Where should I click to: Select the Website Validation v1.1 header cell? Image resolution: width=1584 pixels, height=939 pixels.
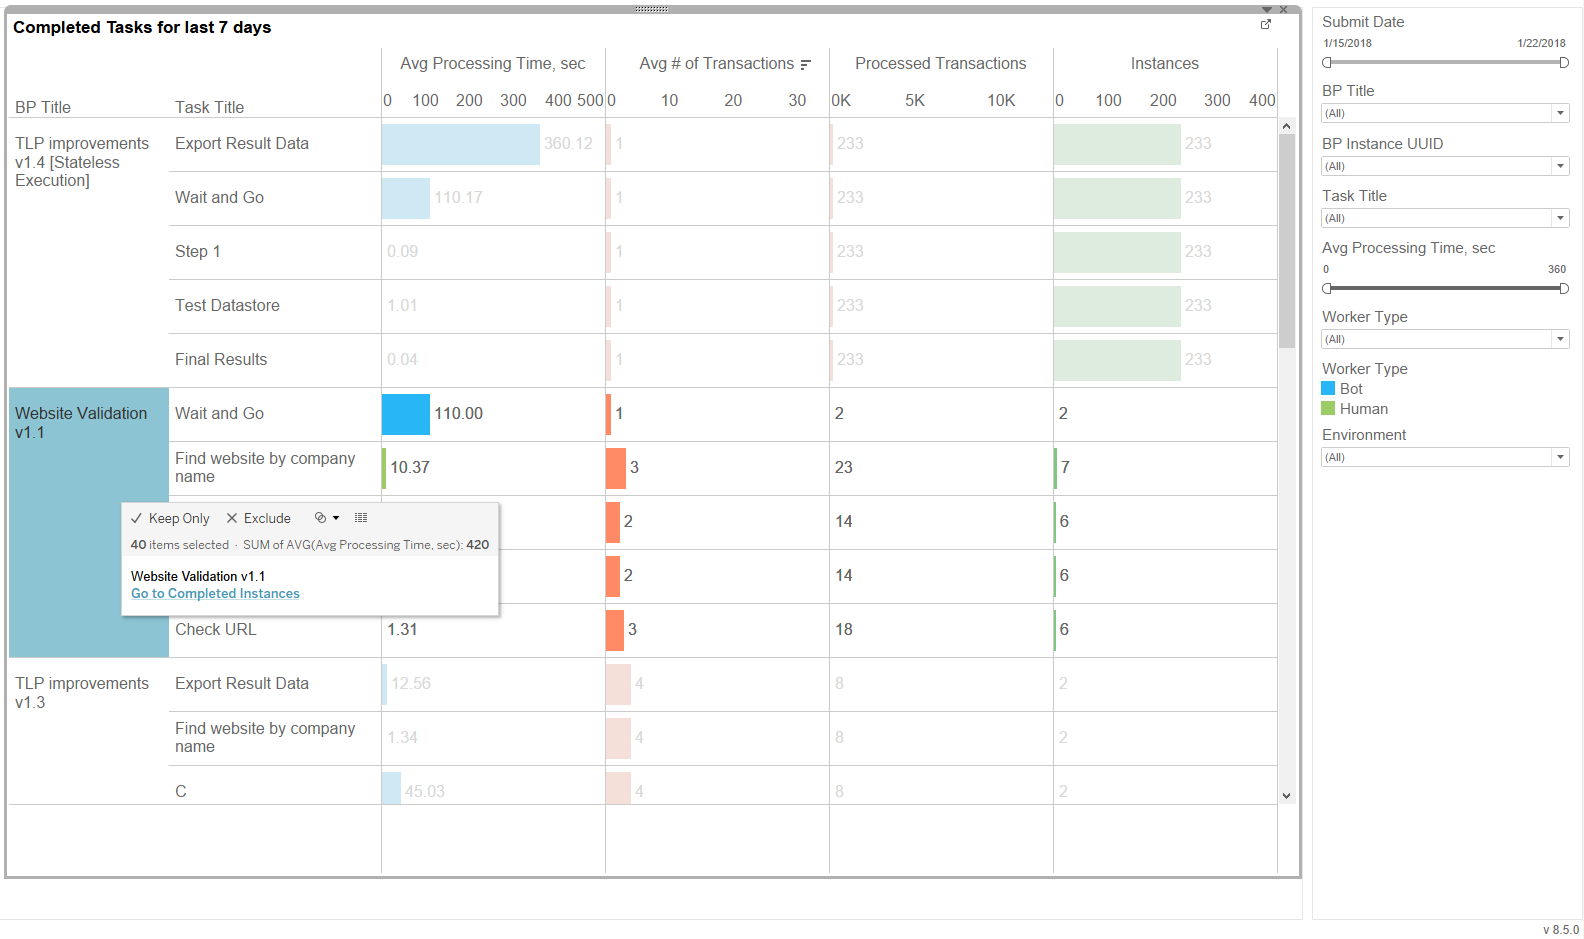89,522
